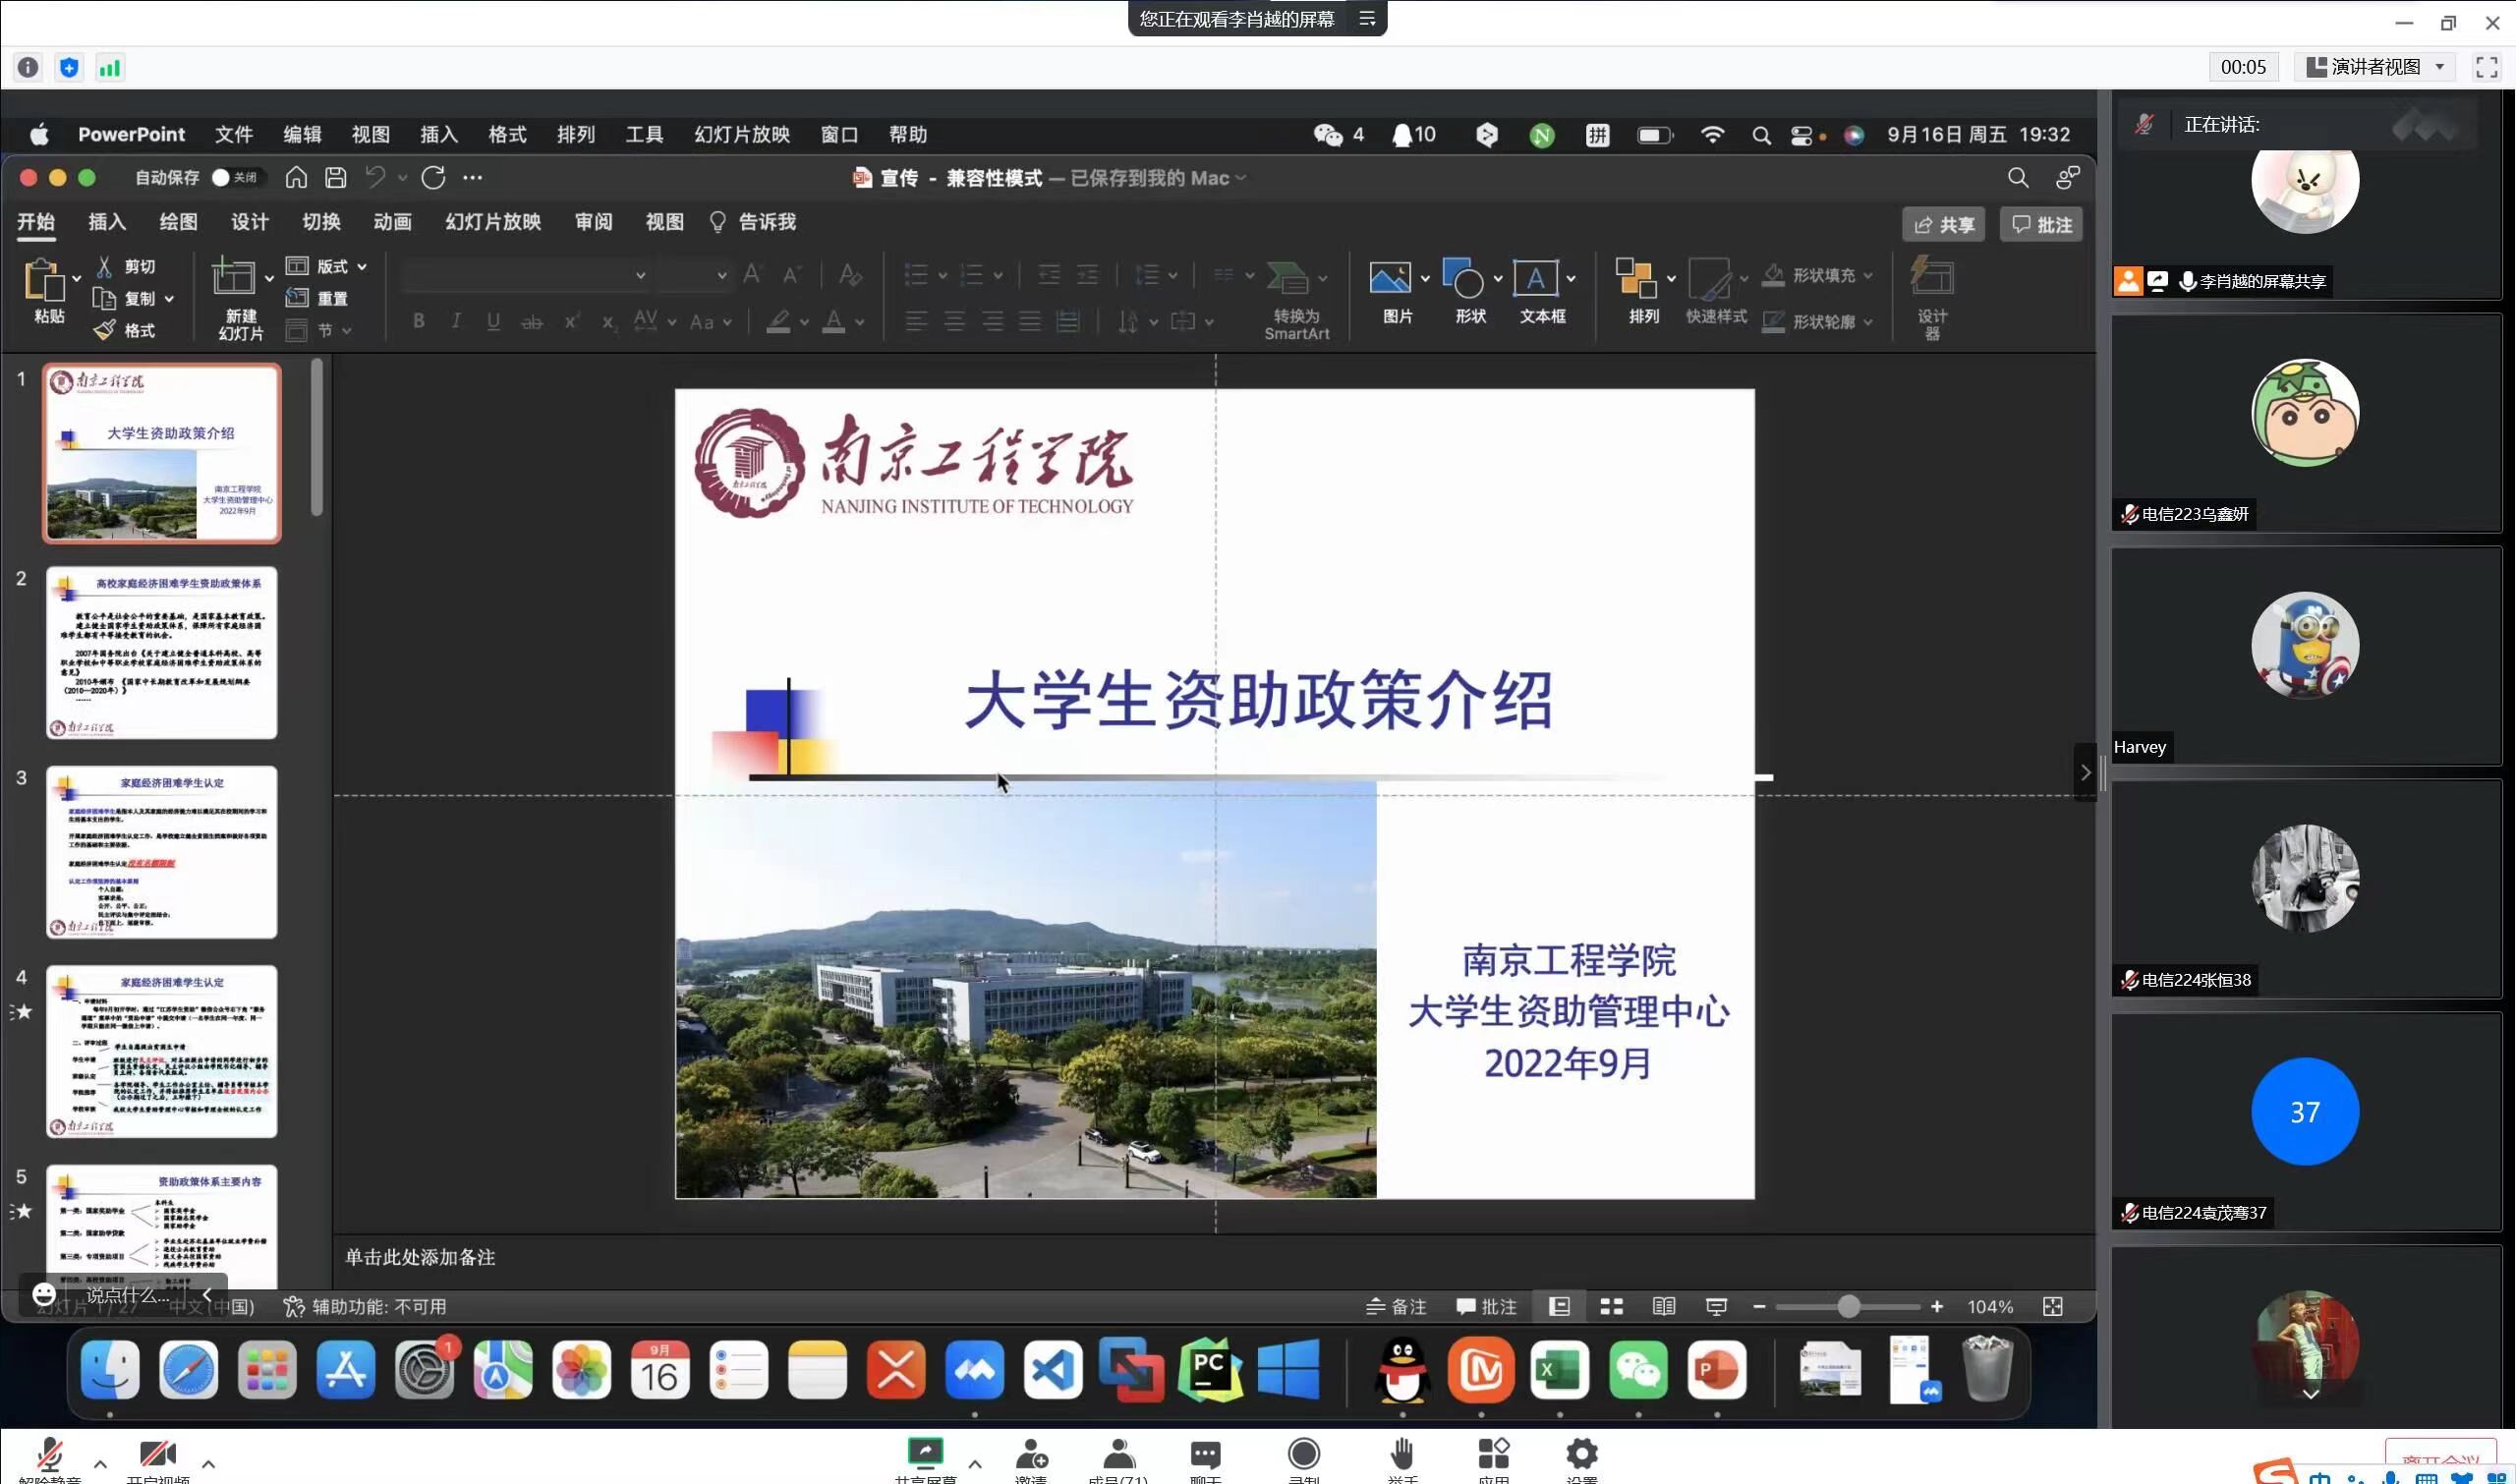2516x1484 pixels.
Task: Click fit slide to window icon
Action: (x=2052, y=1307)
